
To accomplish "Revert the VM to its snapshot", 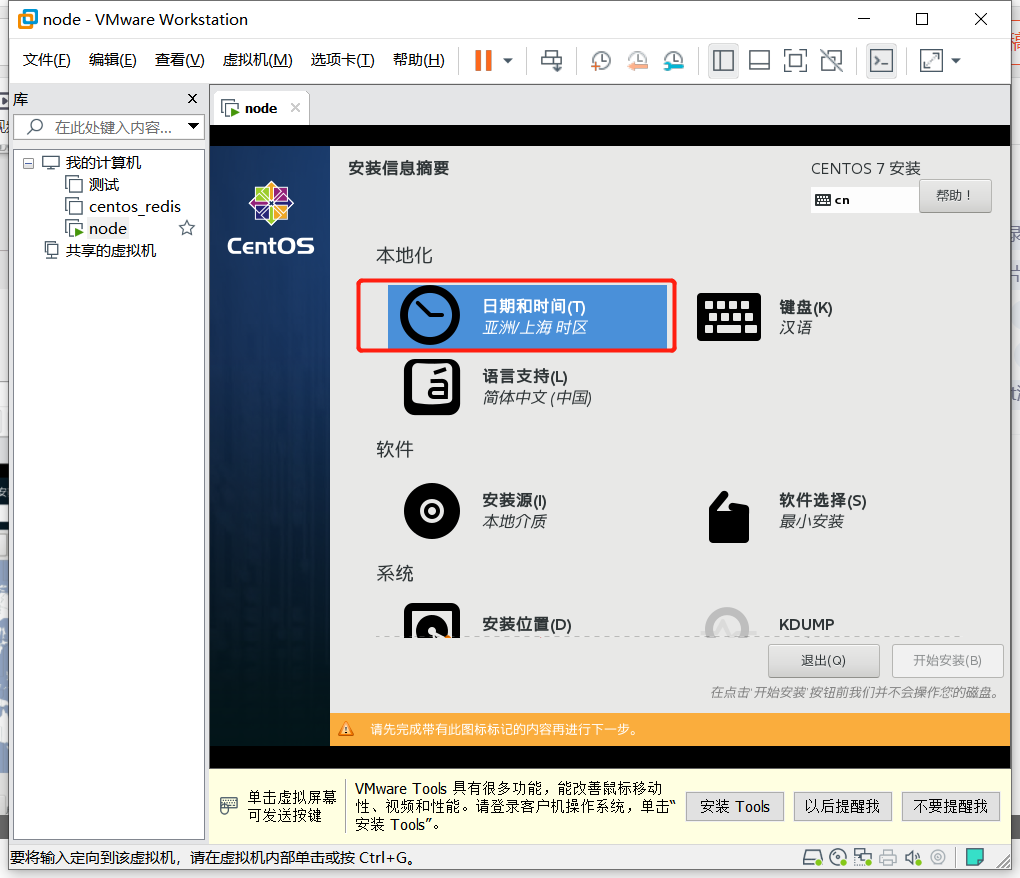I will click(638, 61).
